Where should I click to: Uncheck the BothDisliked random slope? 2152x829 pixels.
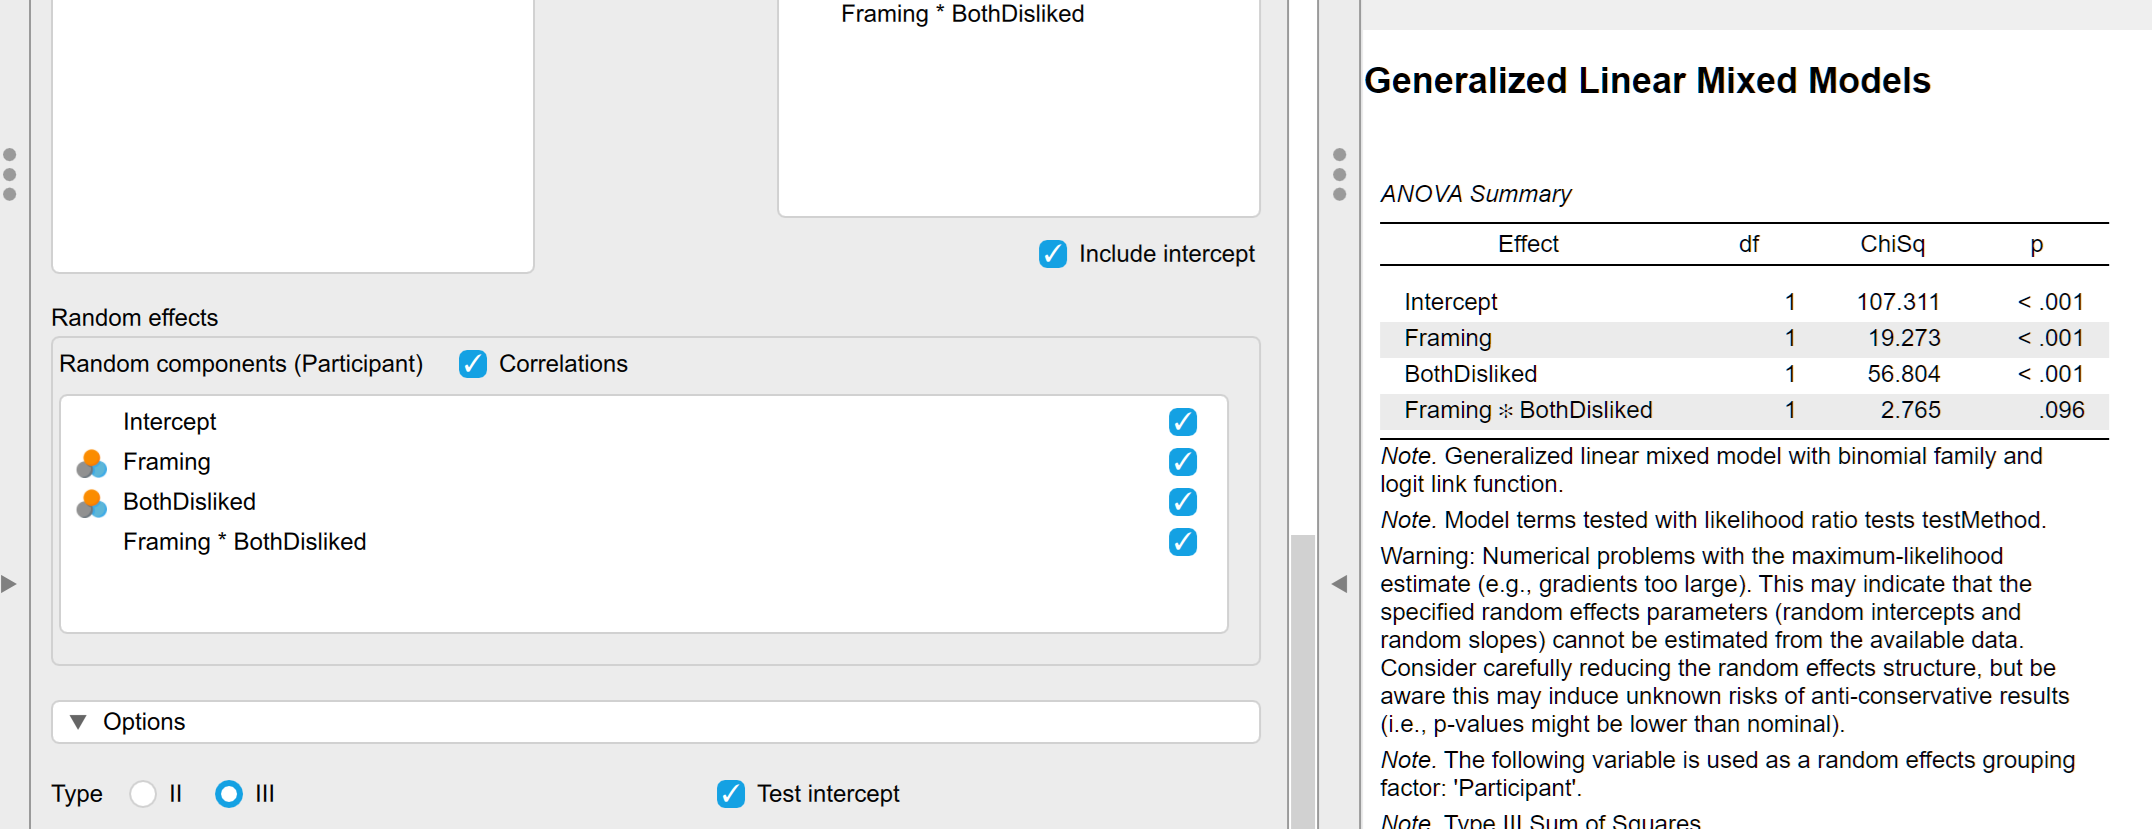(x=1182, y=502)
